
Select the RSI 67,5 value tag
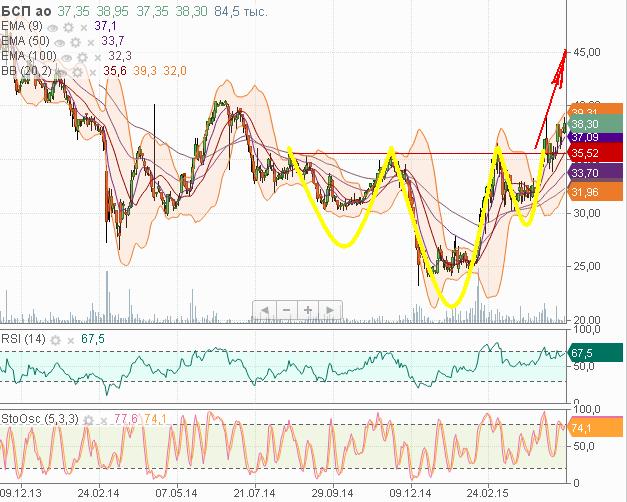(x=595, y=353)
